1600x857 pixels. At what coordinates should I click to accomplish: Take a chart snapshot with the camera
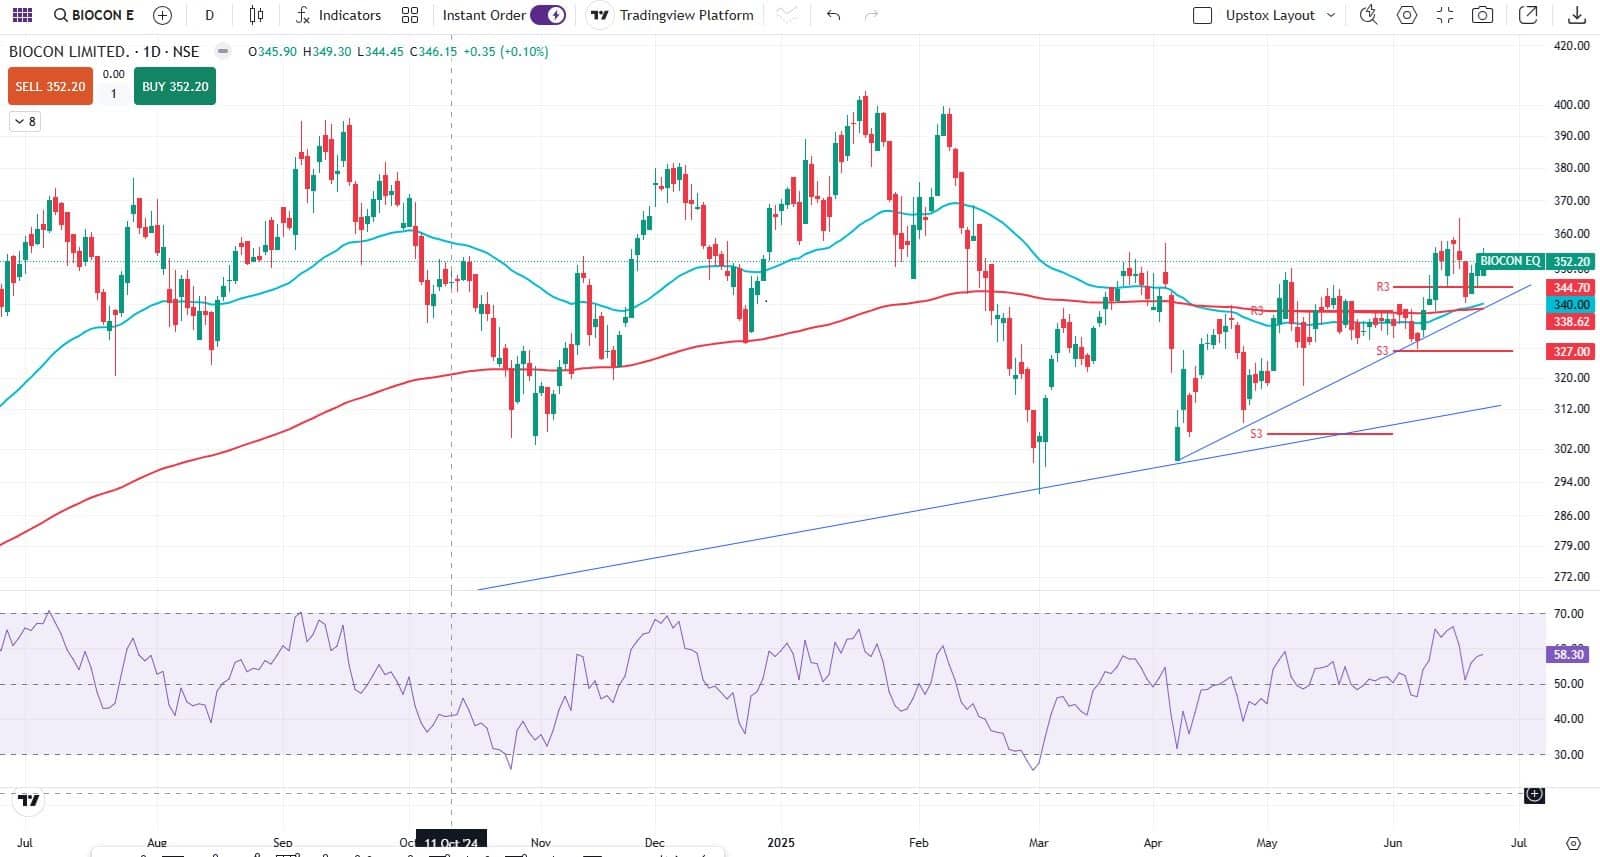1483,15
